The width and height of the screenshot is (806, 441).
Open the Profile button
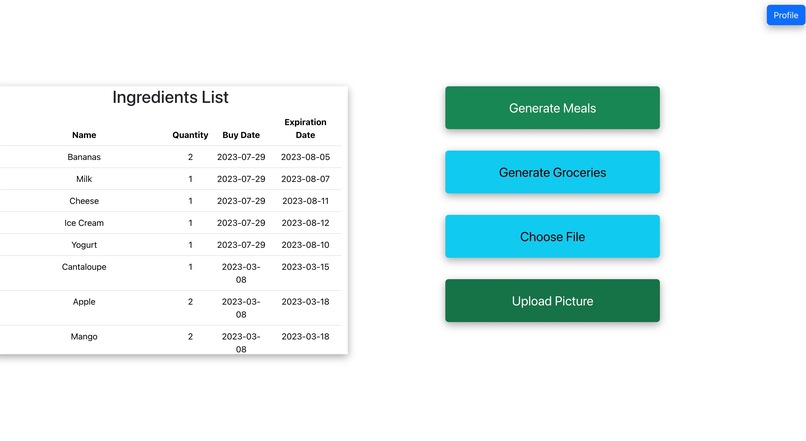point(785,15)
